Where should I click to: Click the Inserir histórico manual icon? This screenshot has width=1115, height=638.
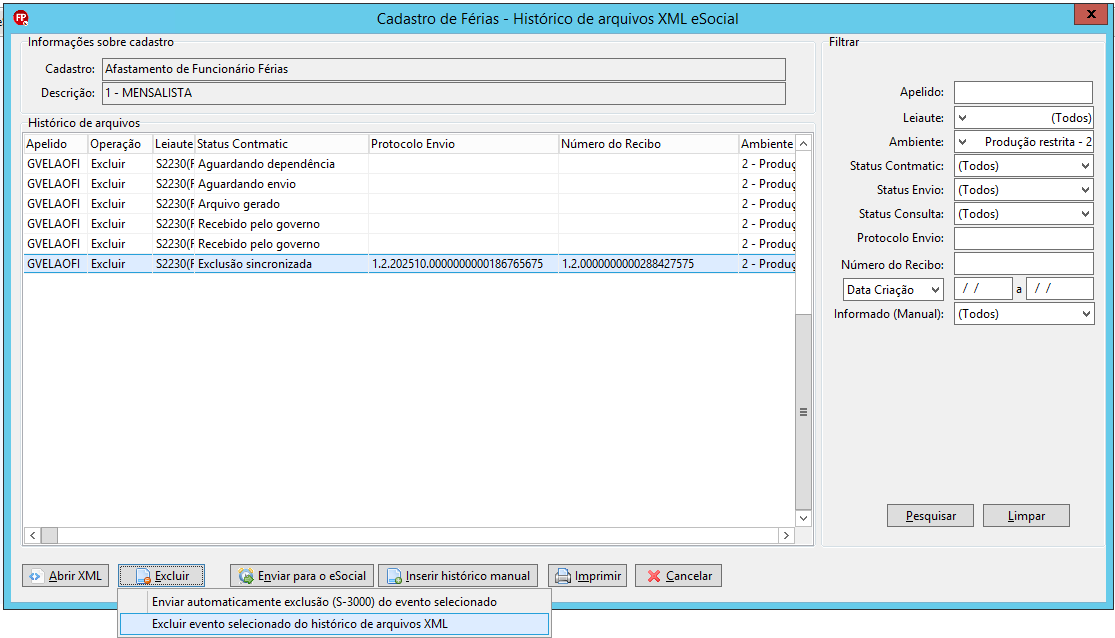[394, 576]
